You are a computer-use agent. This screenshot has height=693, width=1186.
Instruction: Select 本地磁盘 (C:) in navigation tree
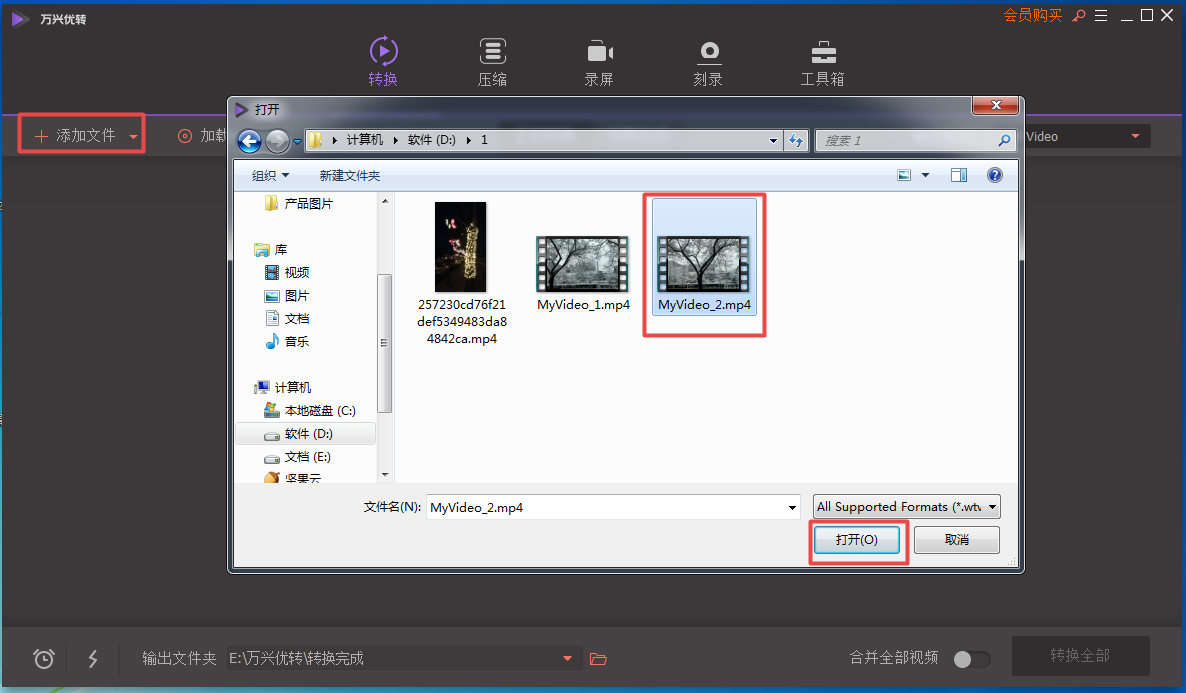[x=319, y=411]
